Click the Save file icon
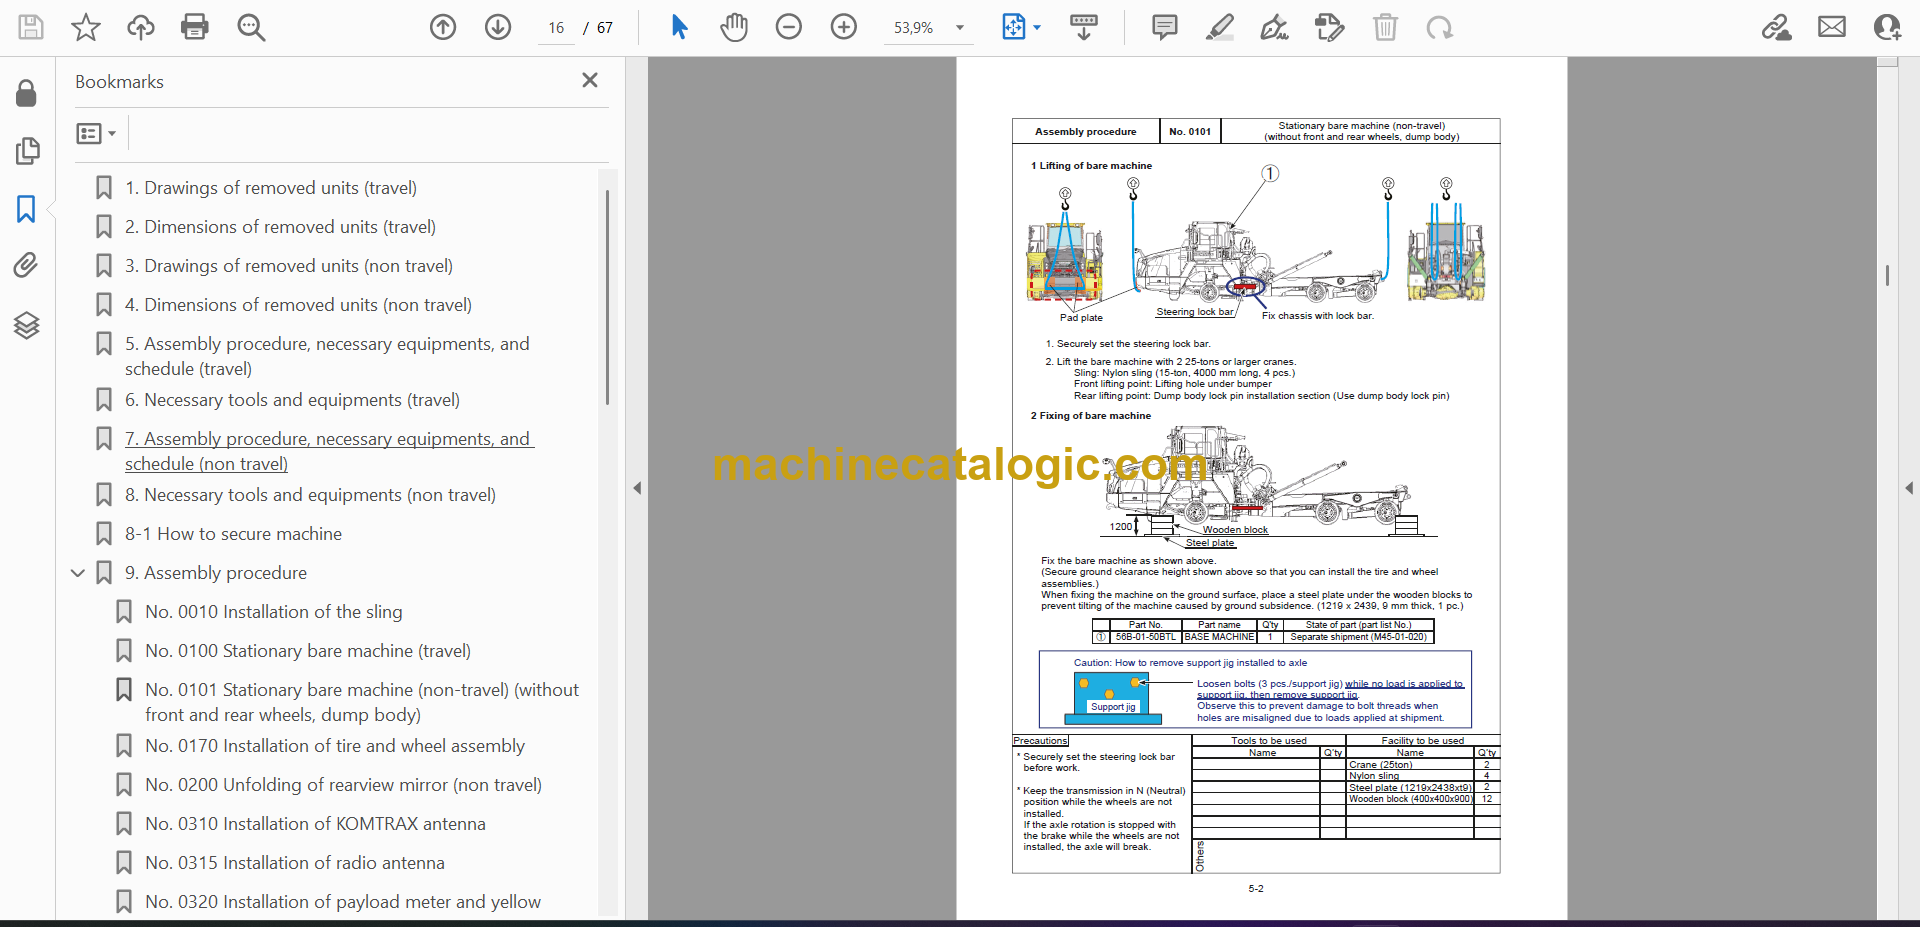Viewport: 1920px width, 927px height. pos(31,27)
